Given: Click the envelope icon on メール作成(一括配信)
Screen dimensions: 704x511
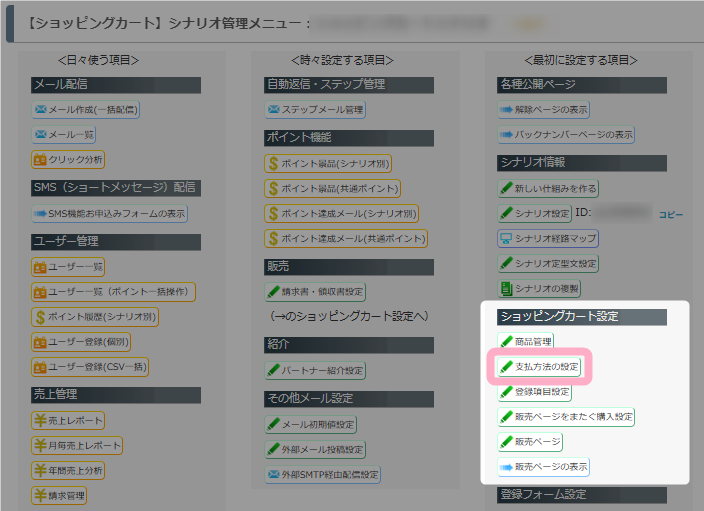Looking at the screenshot, I should [41, 110].
